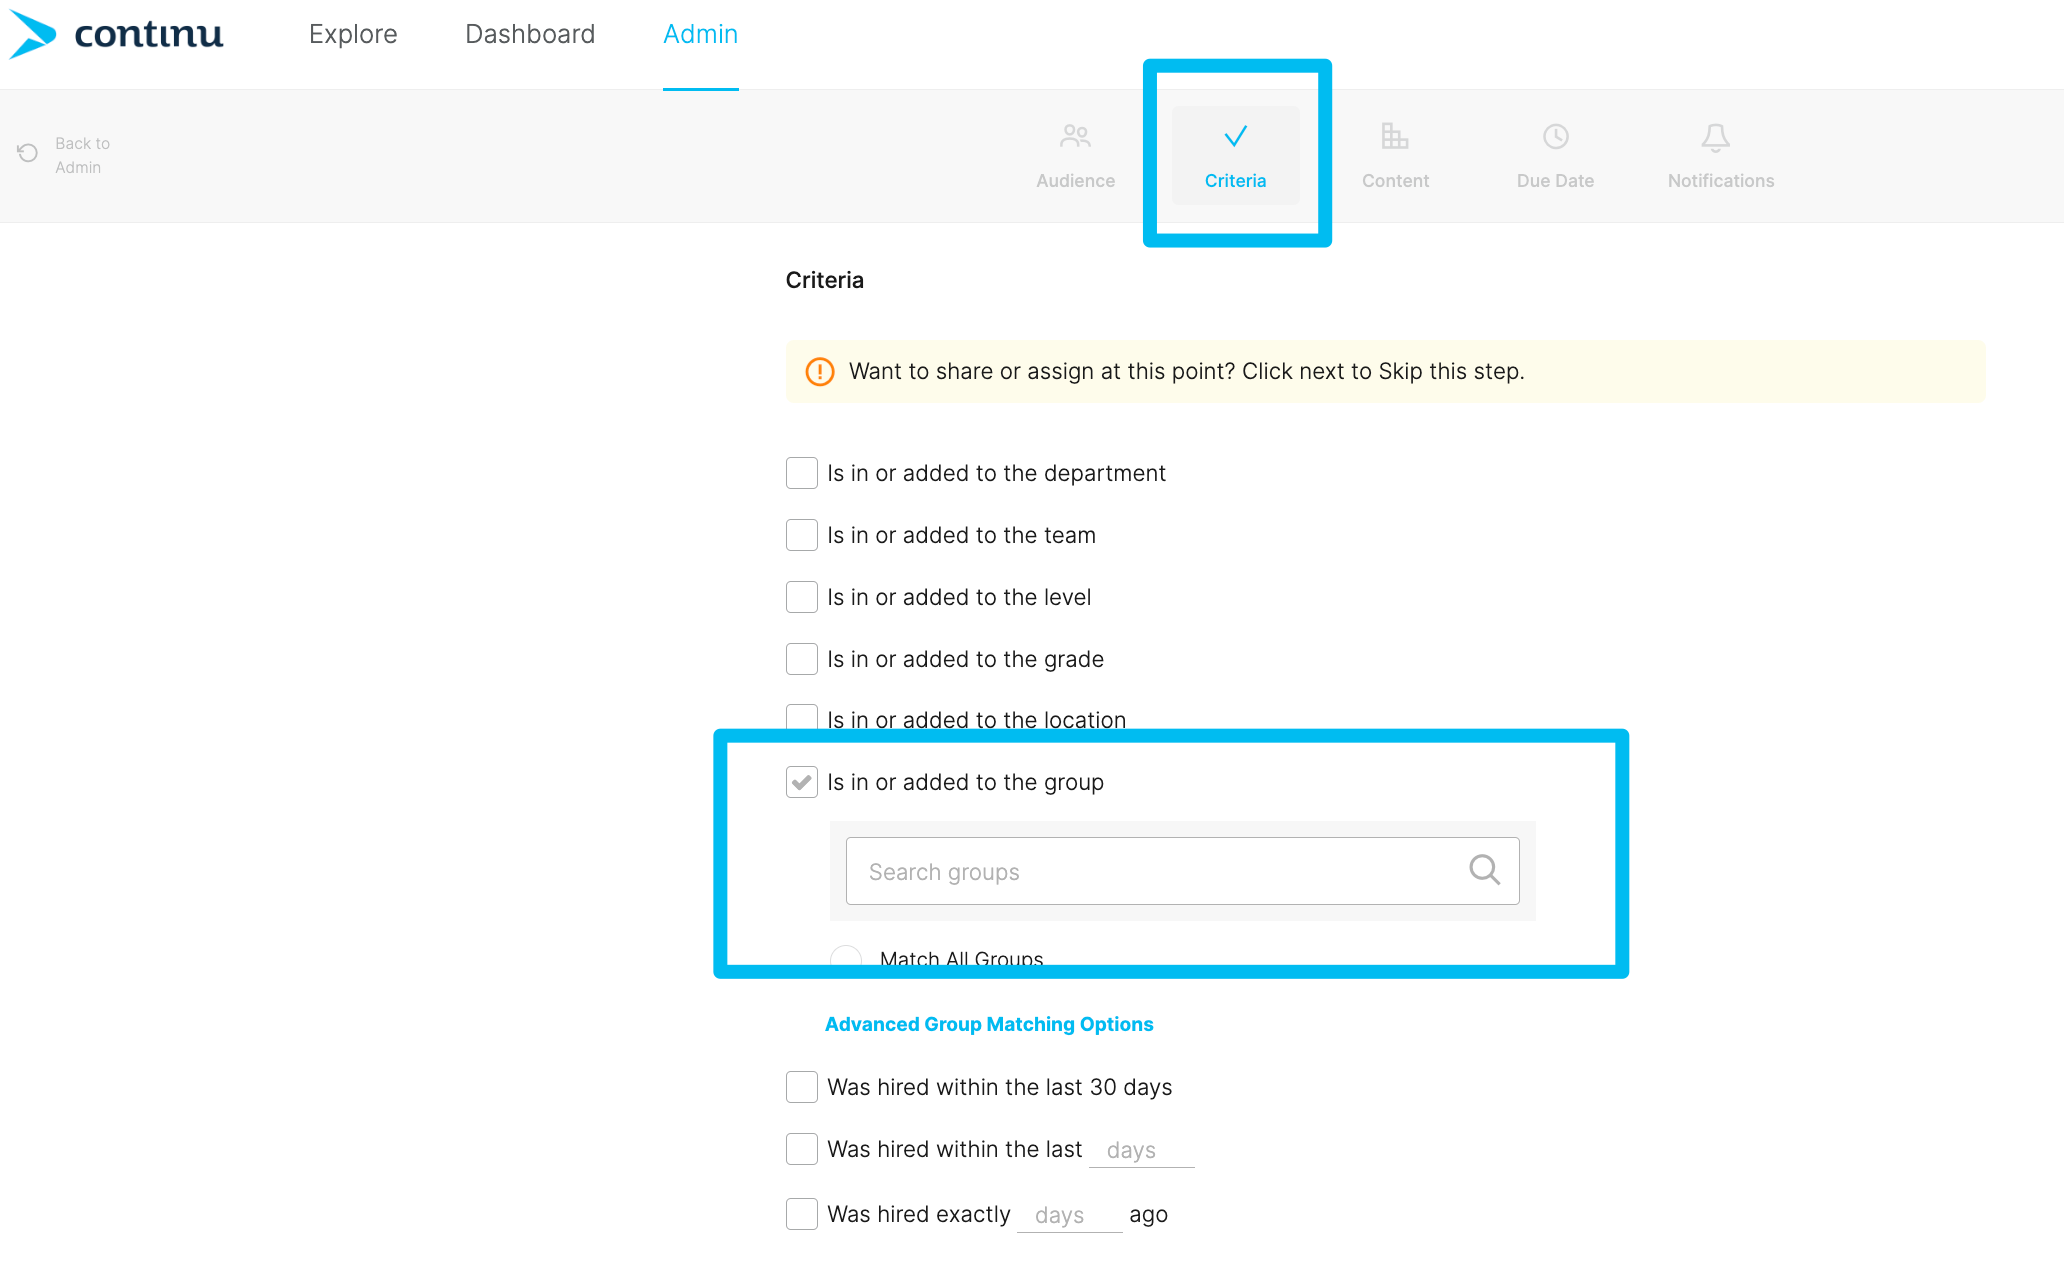Click the Content step icon
The image size is (2064, 1288).
pos(1395,136)
